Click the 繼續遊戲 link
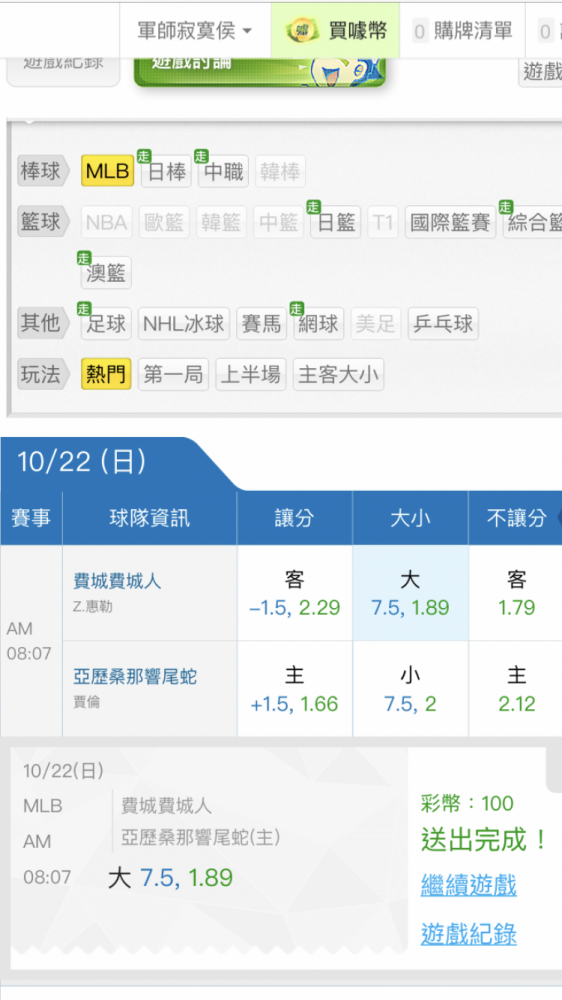562x1000 pixels. click(469, 885)
